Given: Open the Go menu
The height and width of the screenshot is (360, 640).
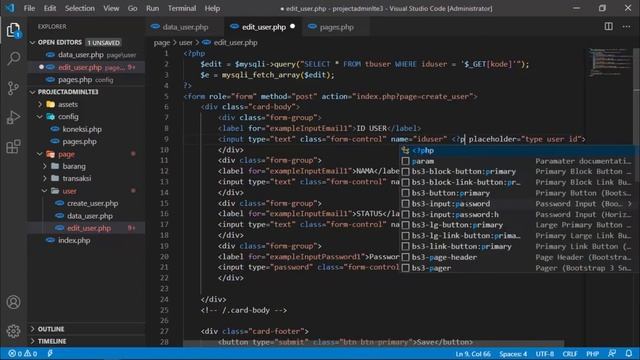Looking at the screenshot, I should click(132, 8).
